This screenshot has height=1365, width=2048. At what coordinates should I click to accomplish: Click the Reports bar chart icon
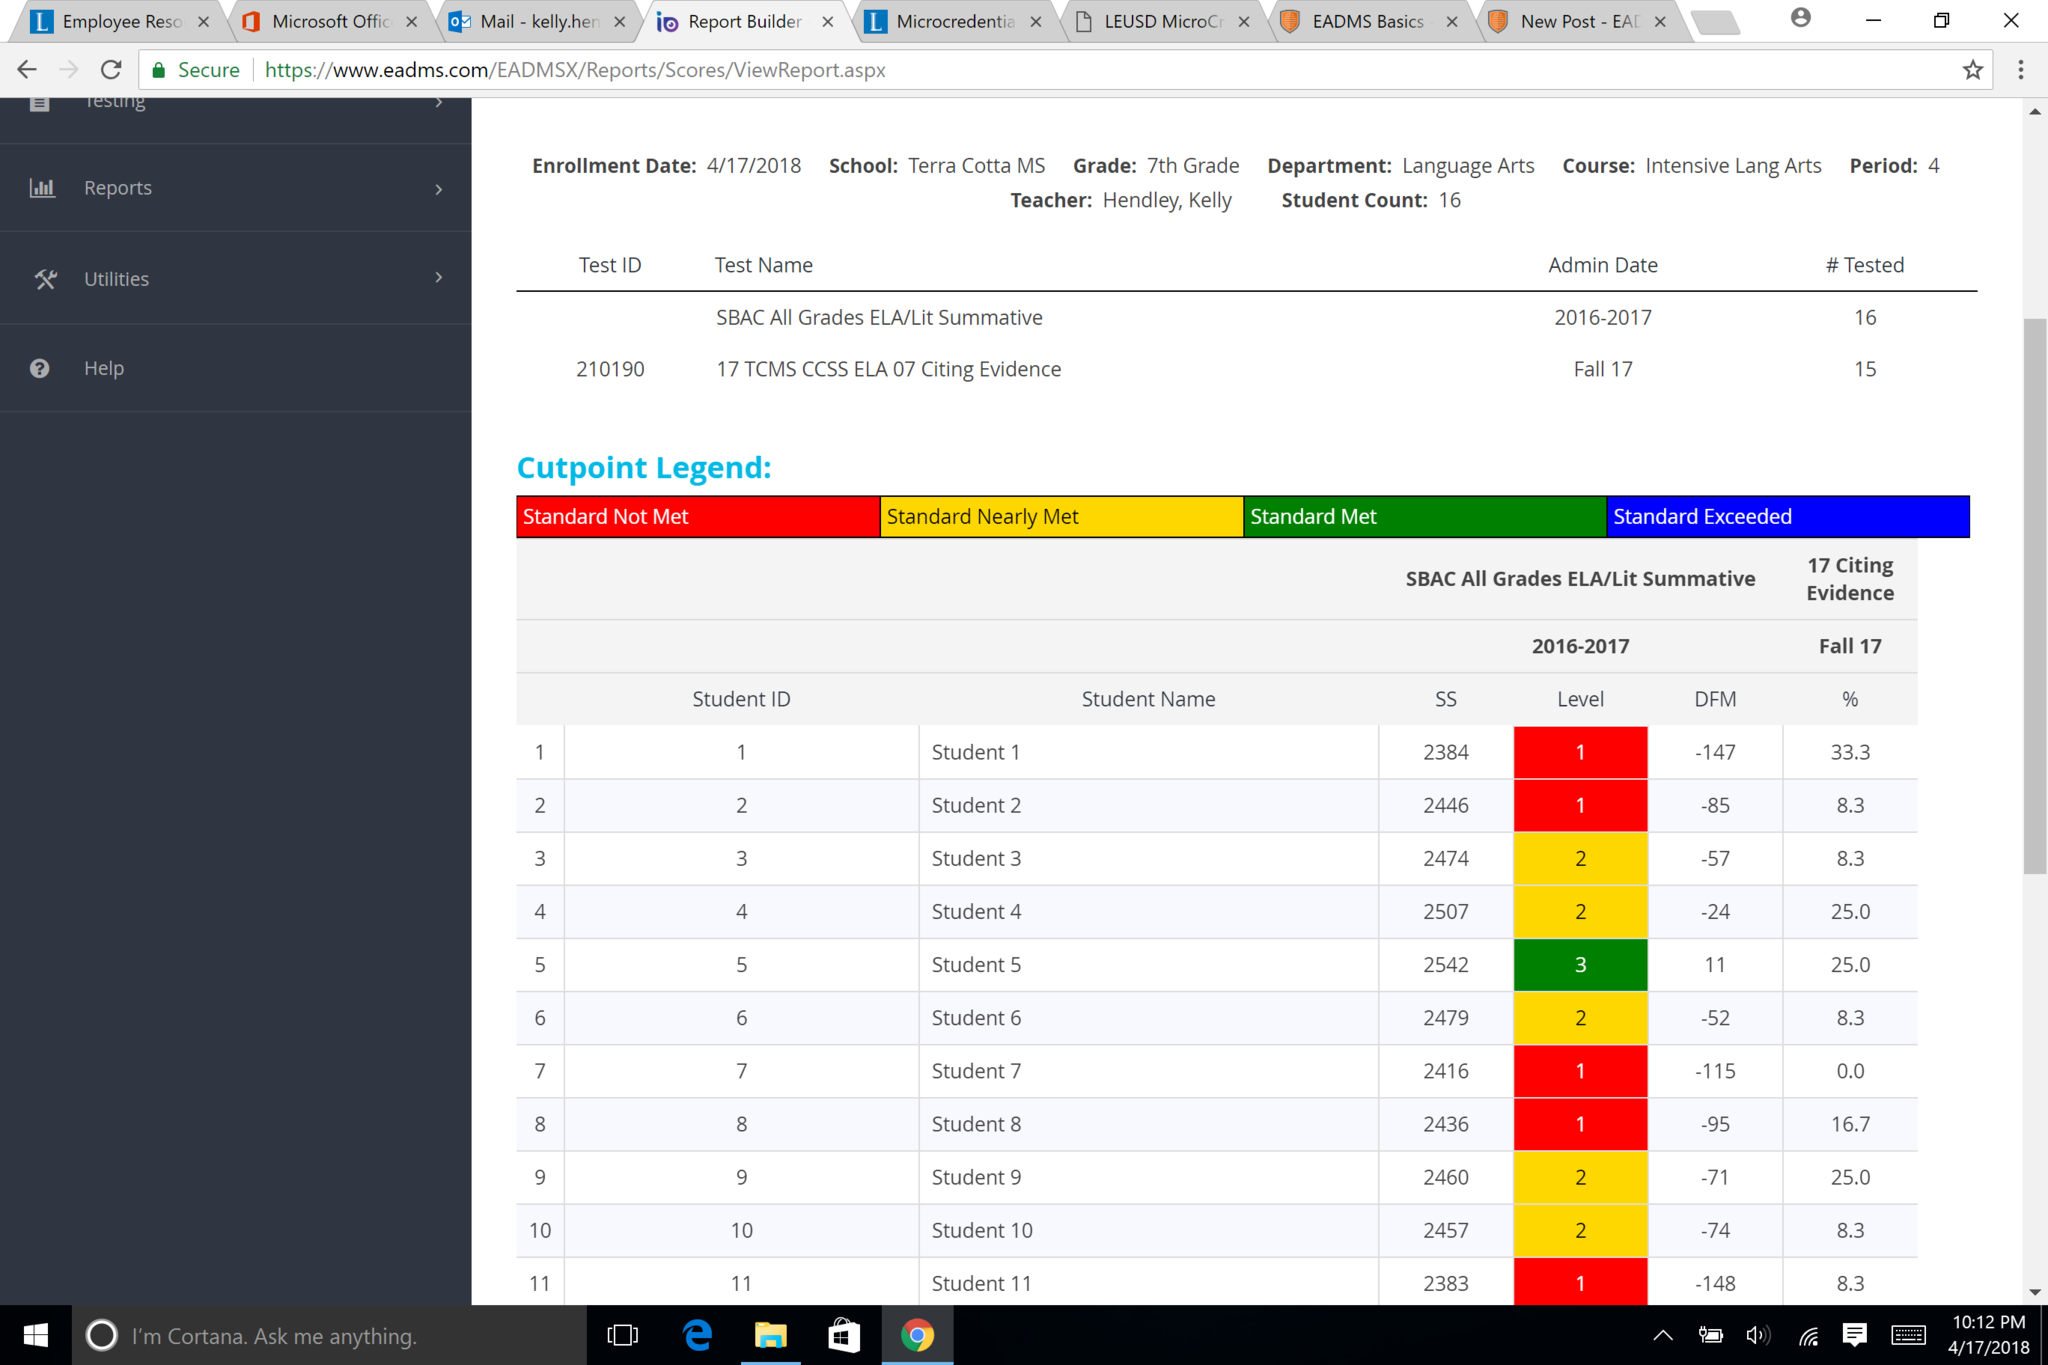pos(42,188)
